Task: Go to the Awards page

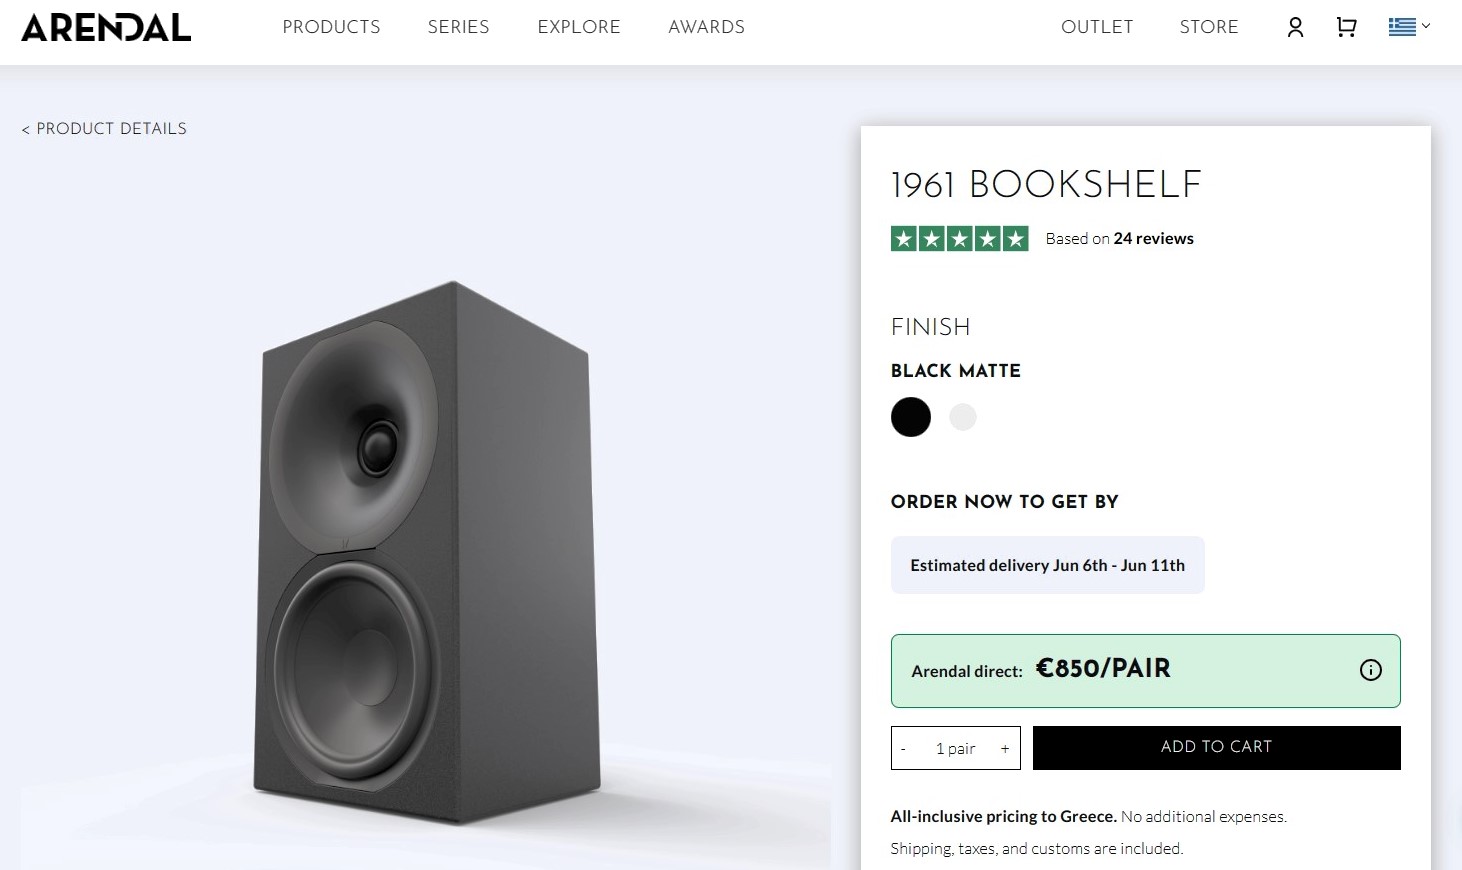Action: tap(706, 27)
